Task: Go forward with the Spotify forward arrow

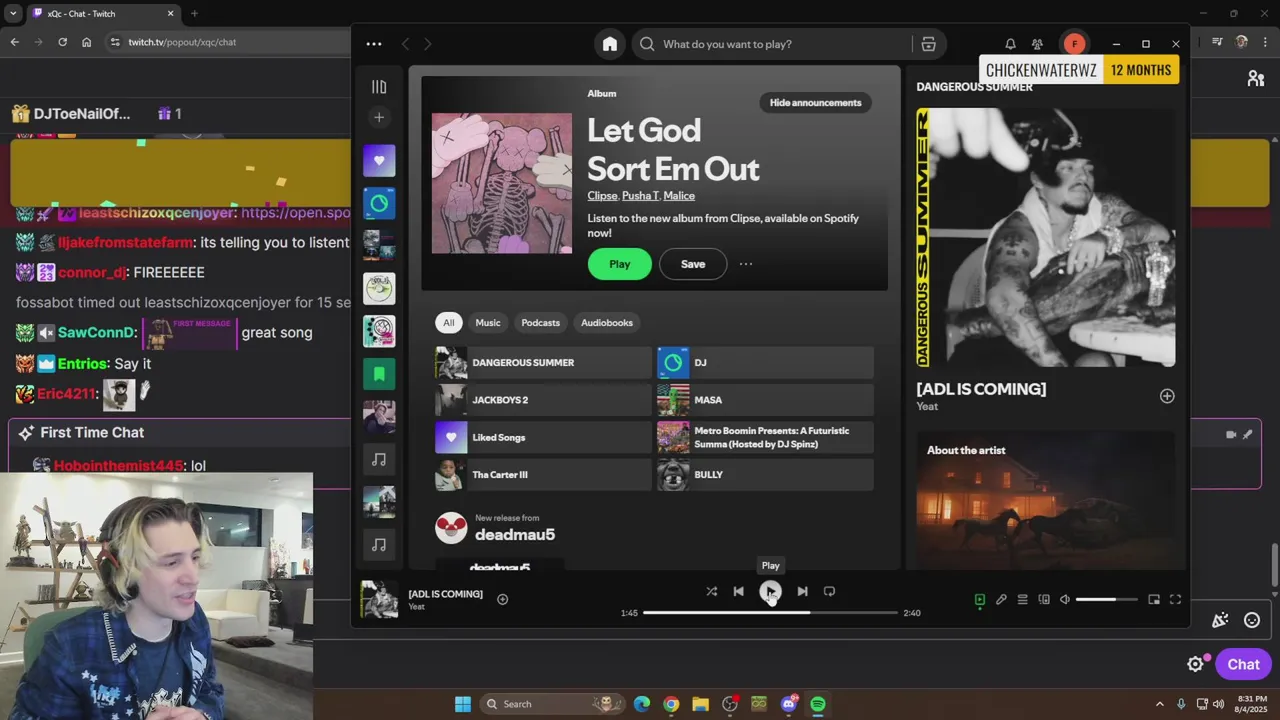Action: click(428, 44)
